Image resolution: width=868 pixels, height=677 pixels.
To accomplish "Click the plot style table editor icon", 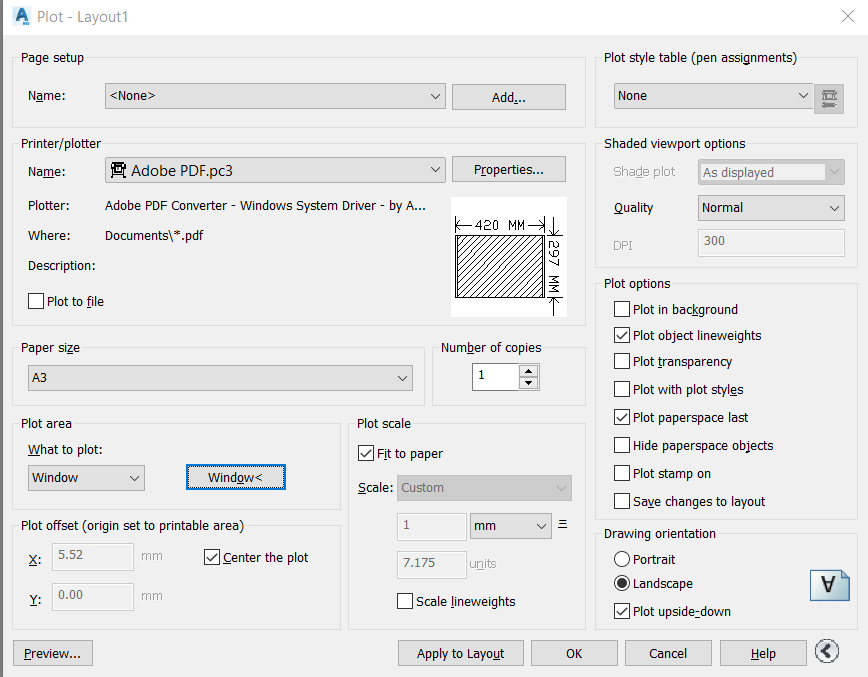I will click(x=828, y=97).
